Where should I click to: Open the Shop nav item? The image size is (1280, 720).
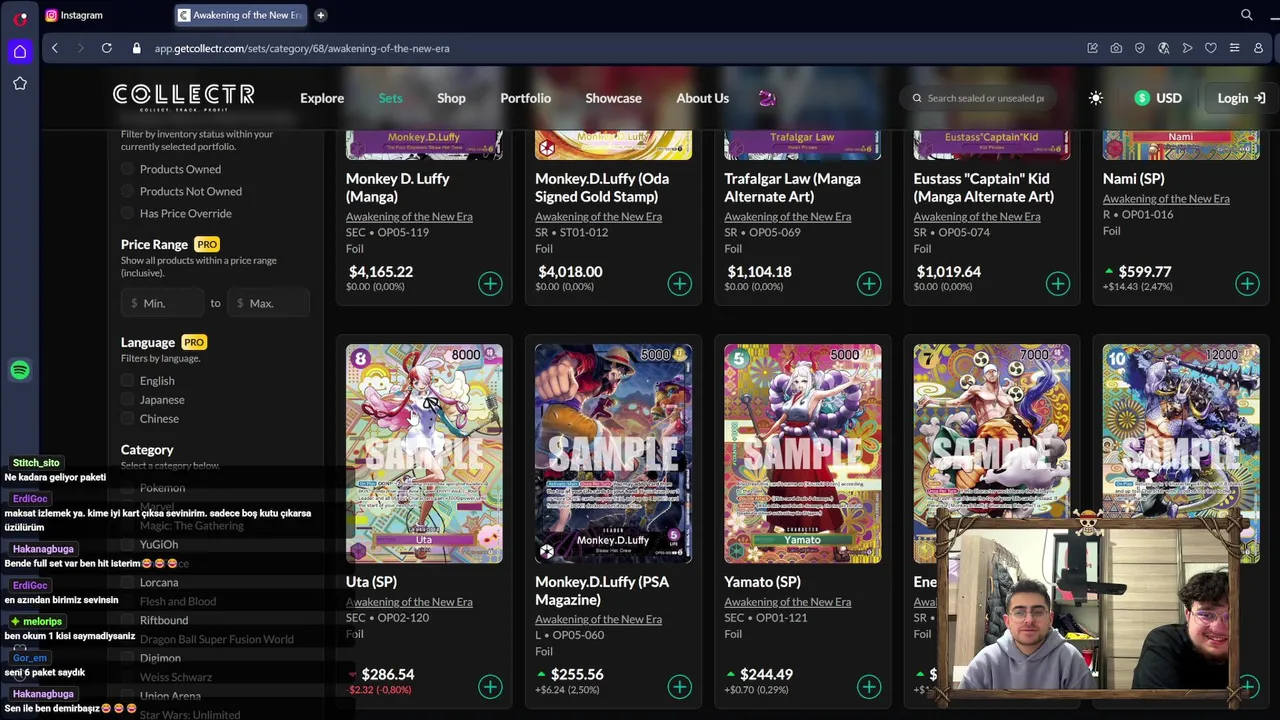click(451, 98)
